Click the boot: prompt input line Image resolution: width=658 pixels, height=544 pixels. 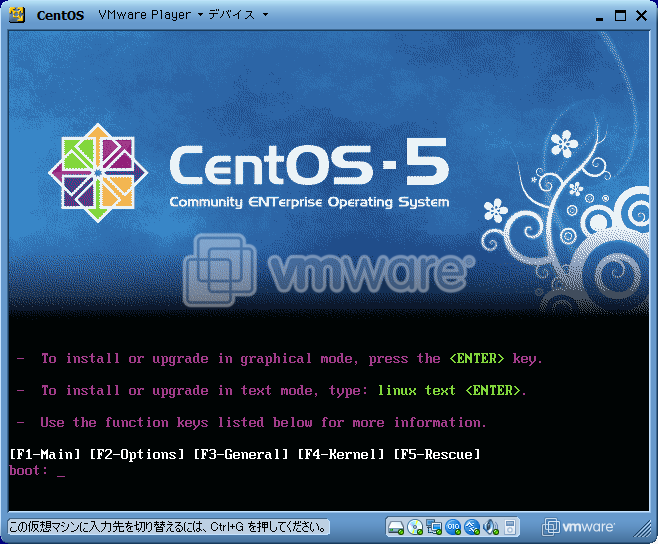coord(37,471)
